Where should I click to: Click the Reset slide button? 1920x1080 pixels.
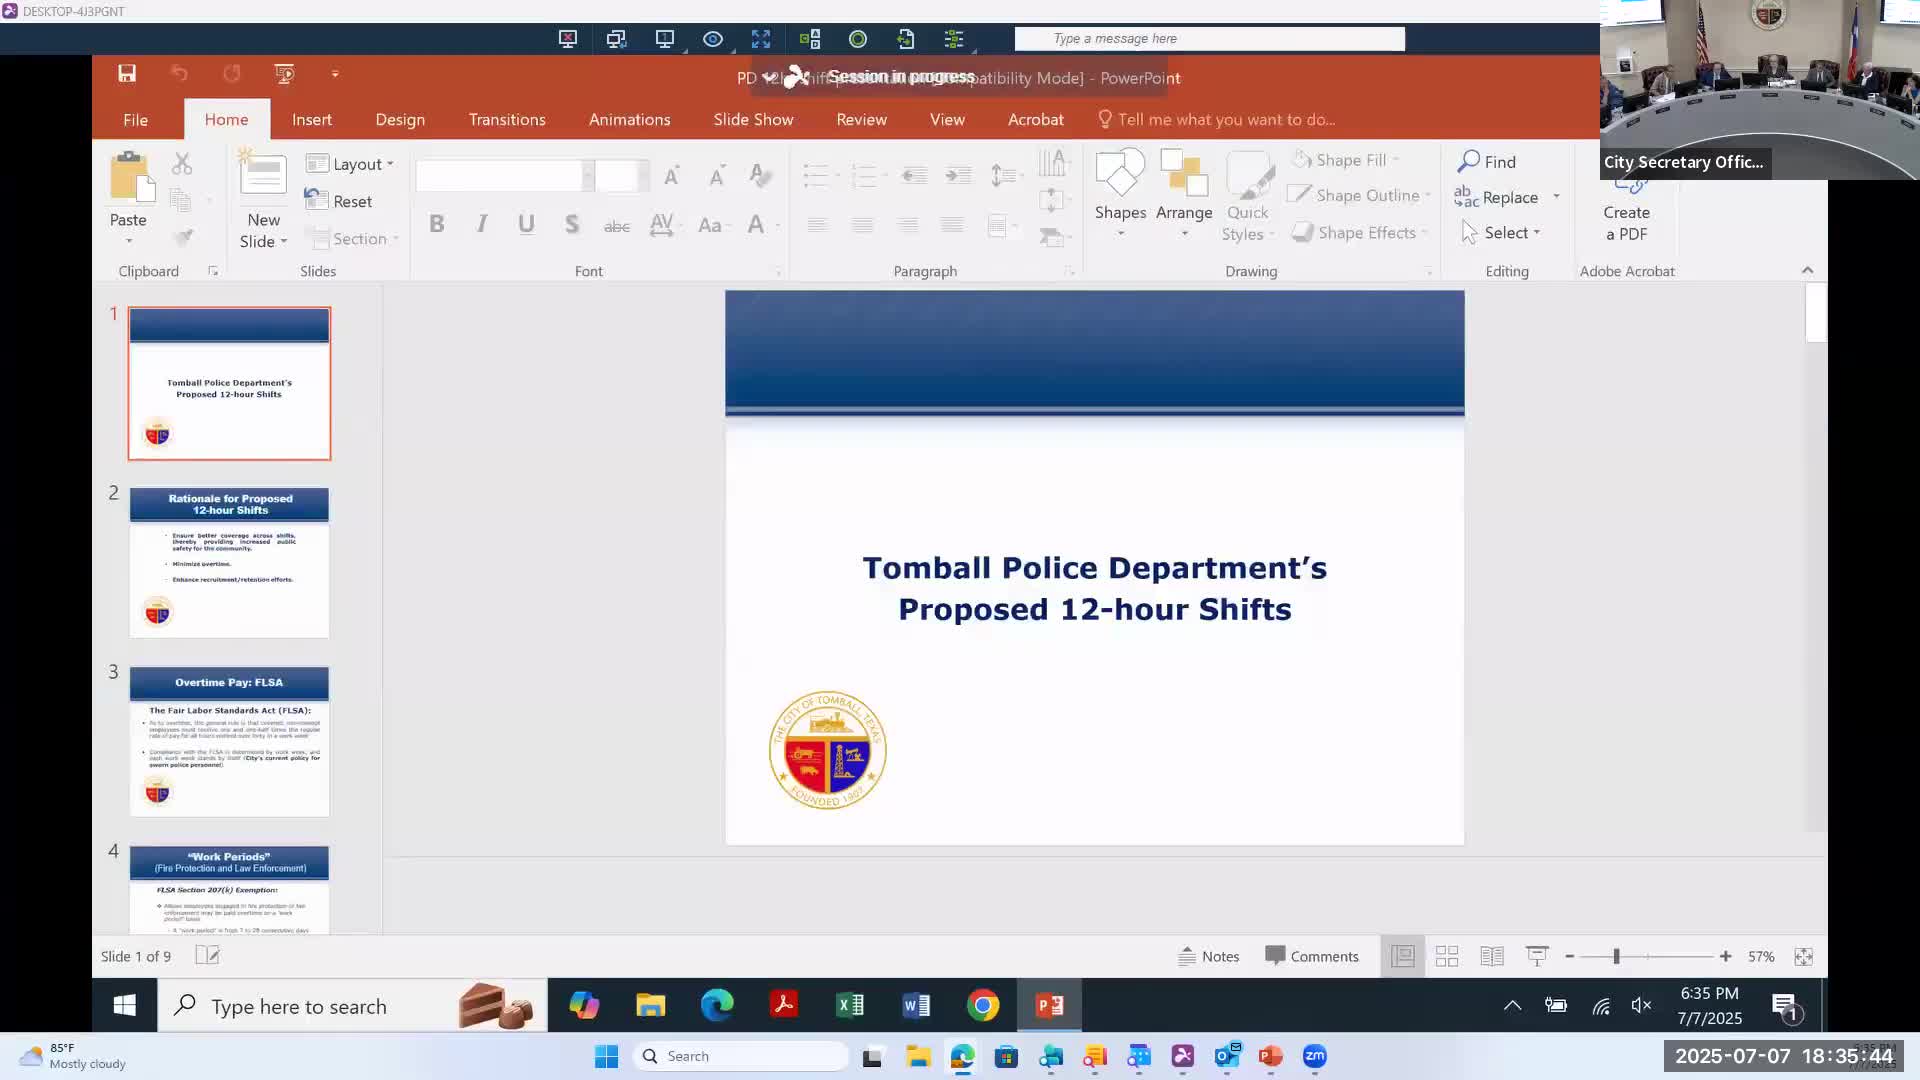point(339,200)
